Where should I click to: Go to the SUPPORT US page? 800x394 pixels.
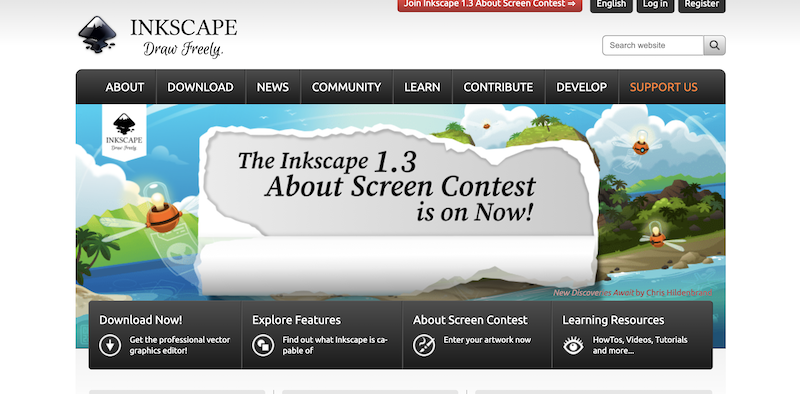click(x=663, y=87)
